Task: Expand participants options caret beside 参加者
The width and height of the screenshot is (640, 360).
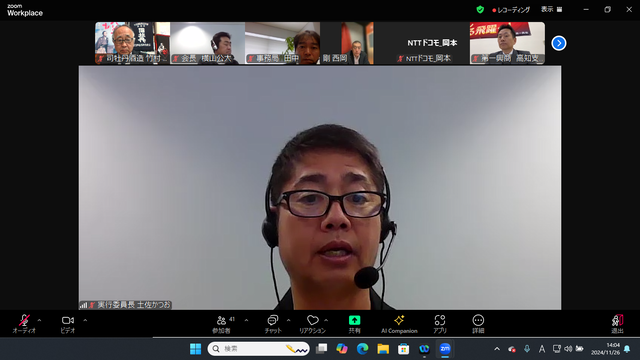Action: tap(247, 320)
